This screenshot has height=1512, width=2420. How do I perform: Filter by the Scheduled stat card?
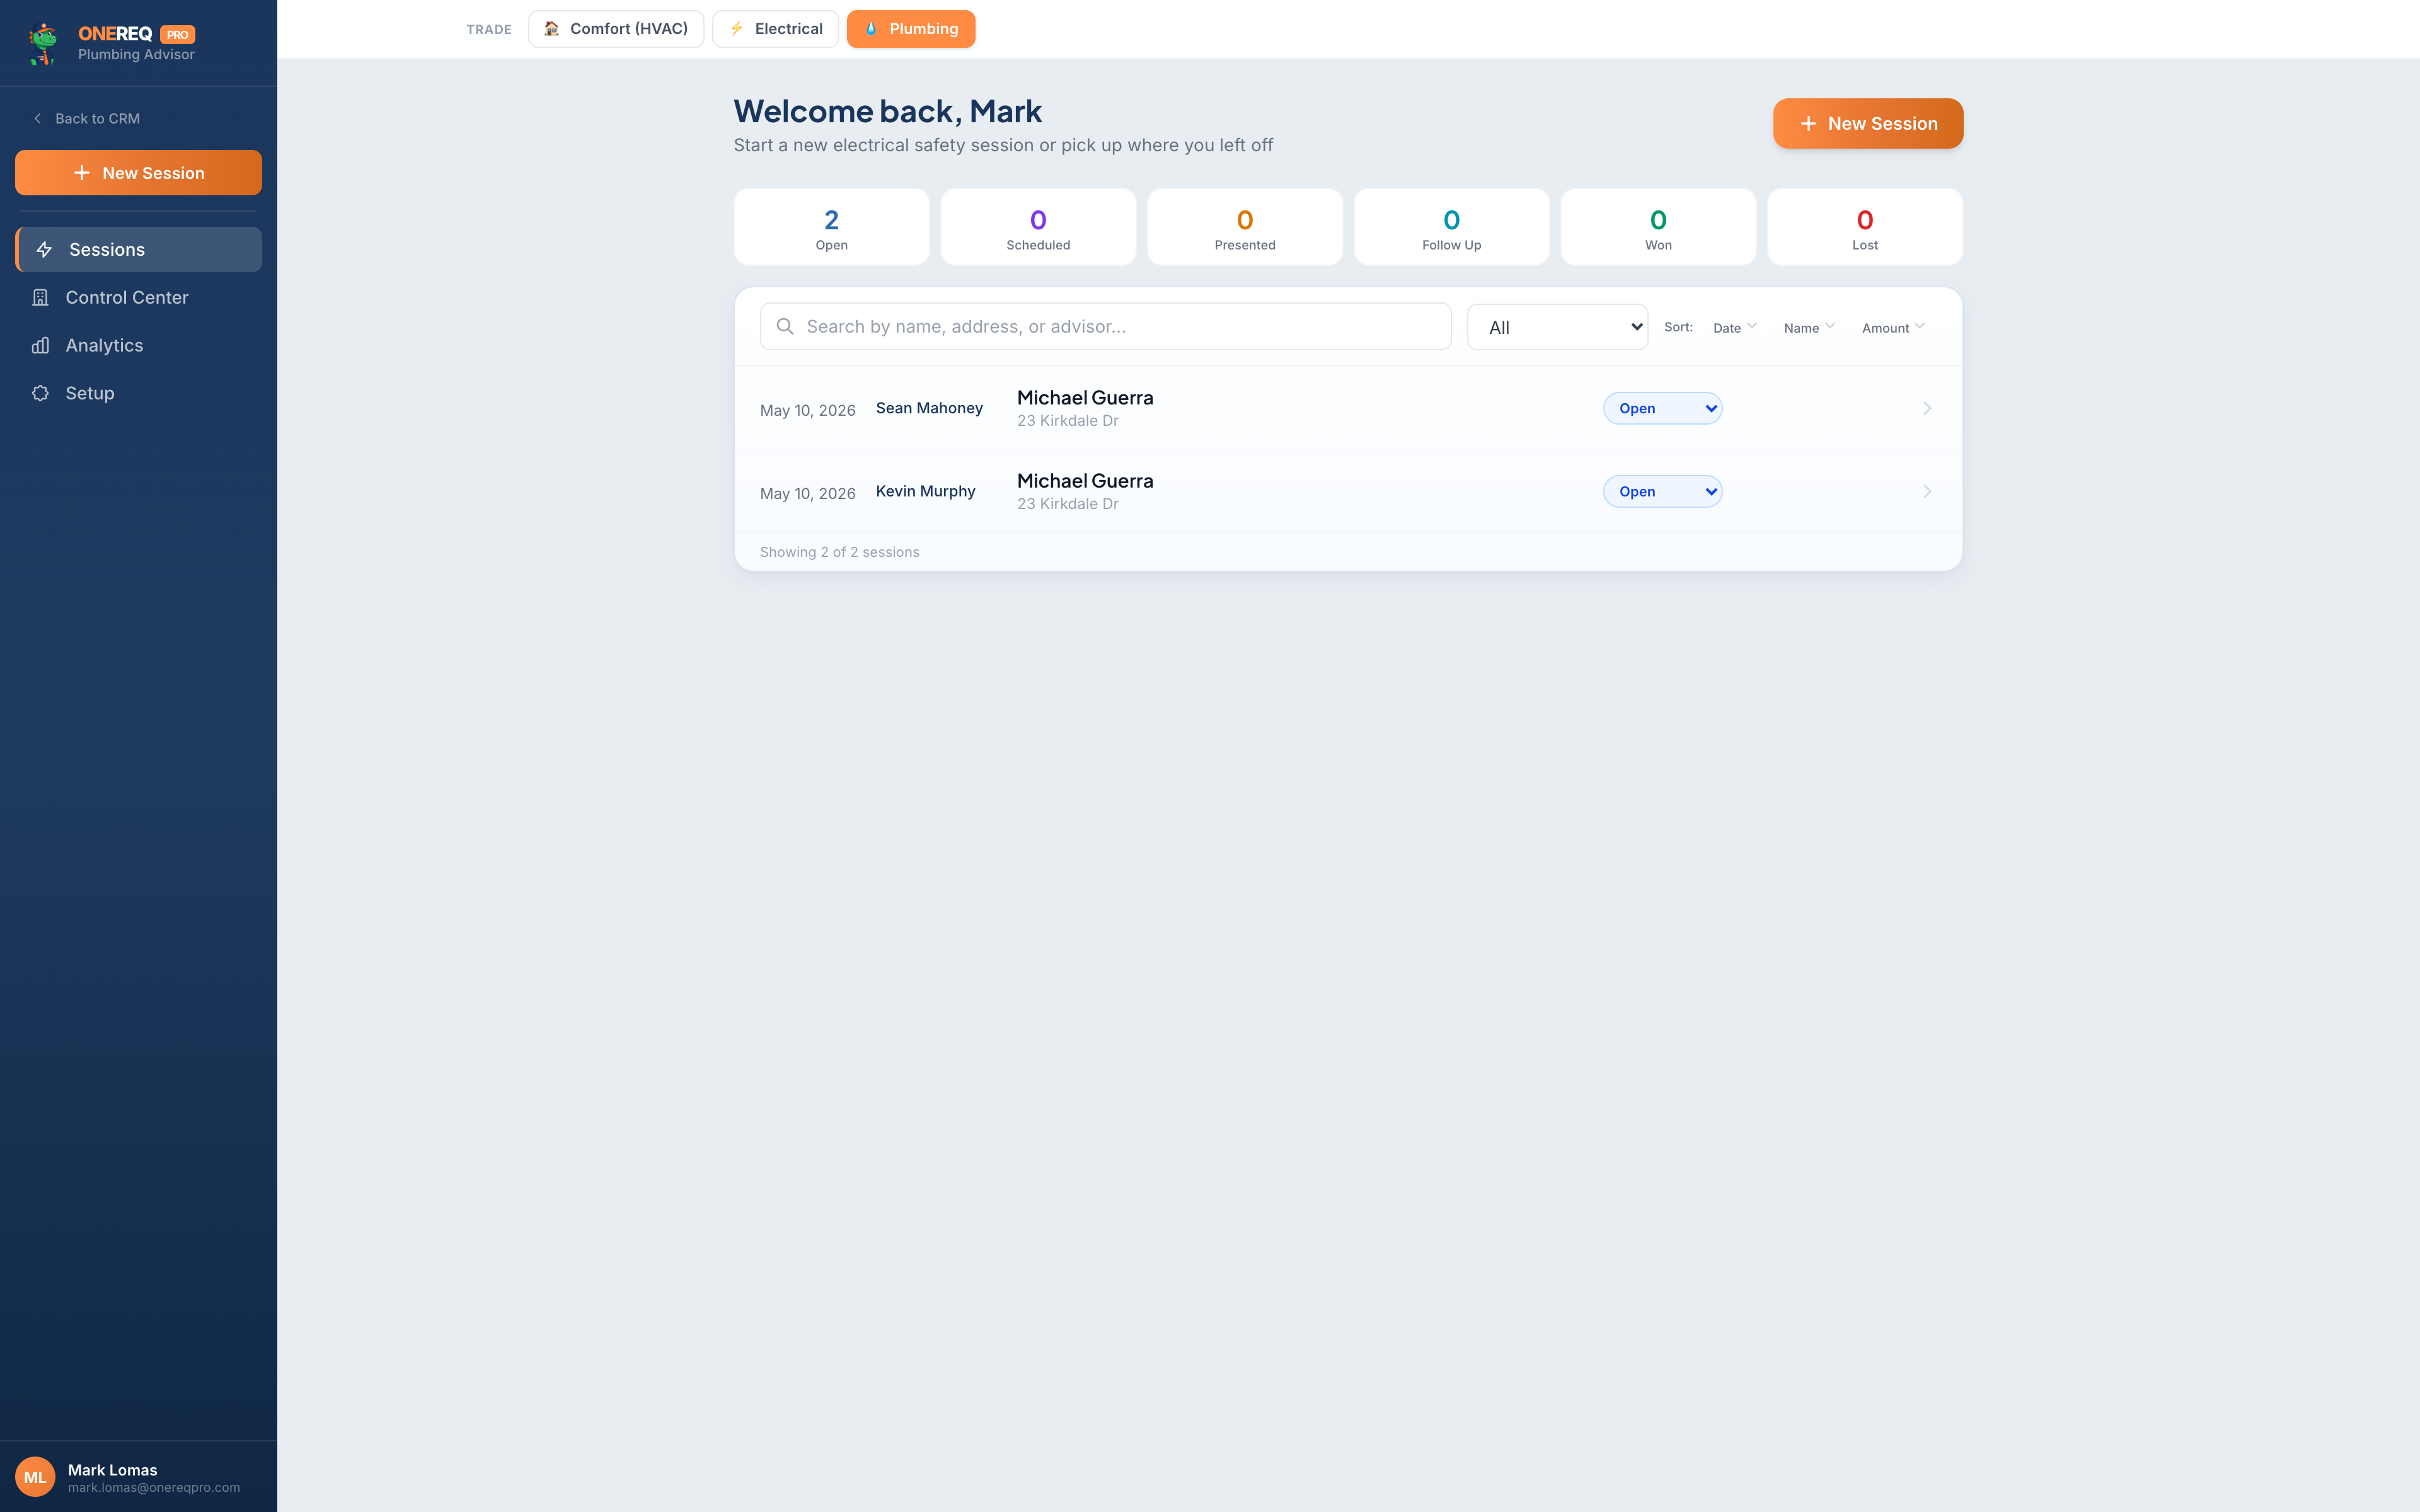coord(1038,227)
